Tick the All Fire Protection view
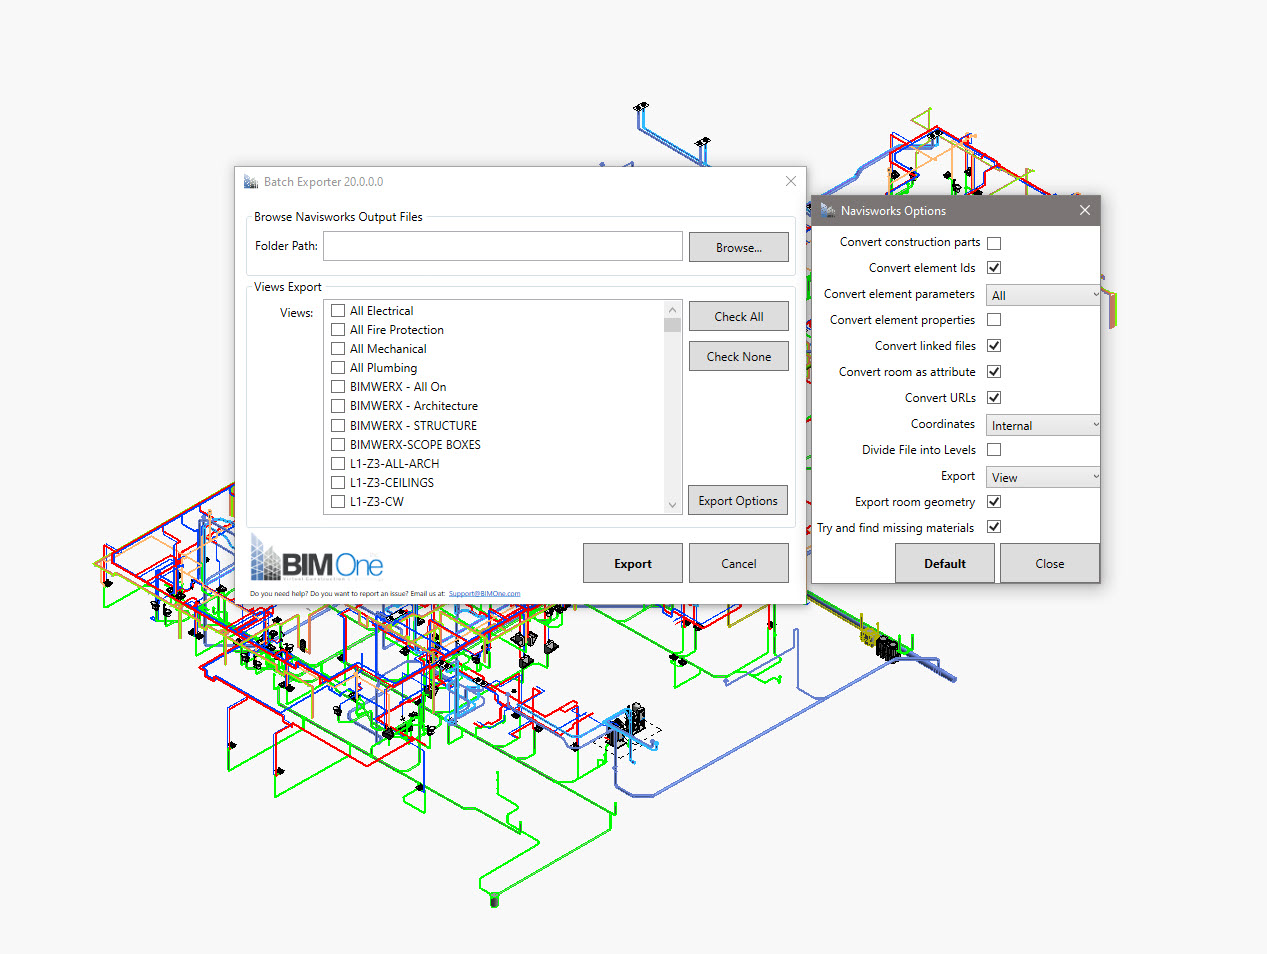The width and height of the screenshot is (1267, 954). (x=338, y=330)
